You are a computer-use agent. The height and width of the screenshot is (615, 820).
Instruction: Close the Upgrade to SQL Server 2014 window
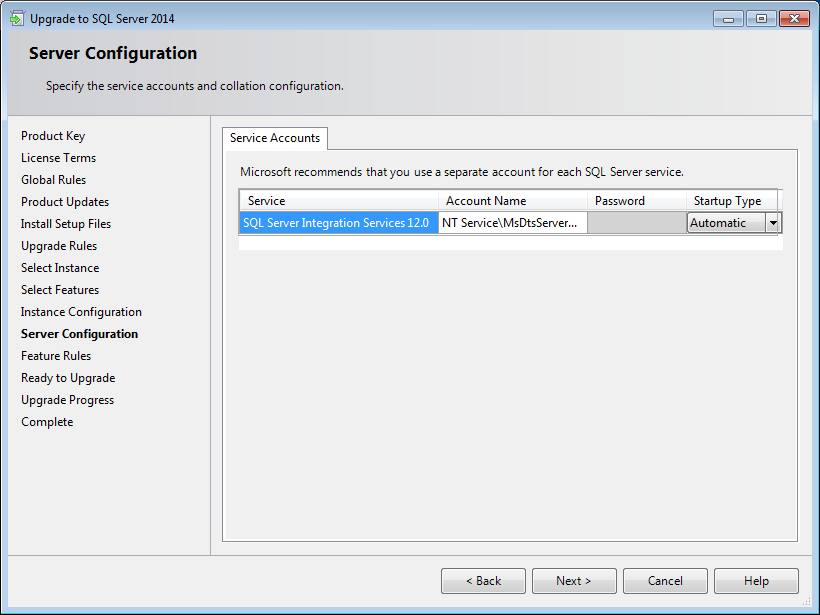click(x=794, y=19)
